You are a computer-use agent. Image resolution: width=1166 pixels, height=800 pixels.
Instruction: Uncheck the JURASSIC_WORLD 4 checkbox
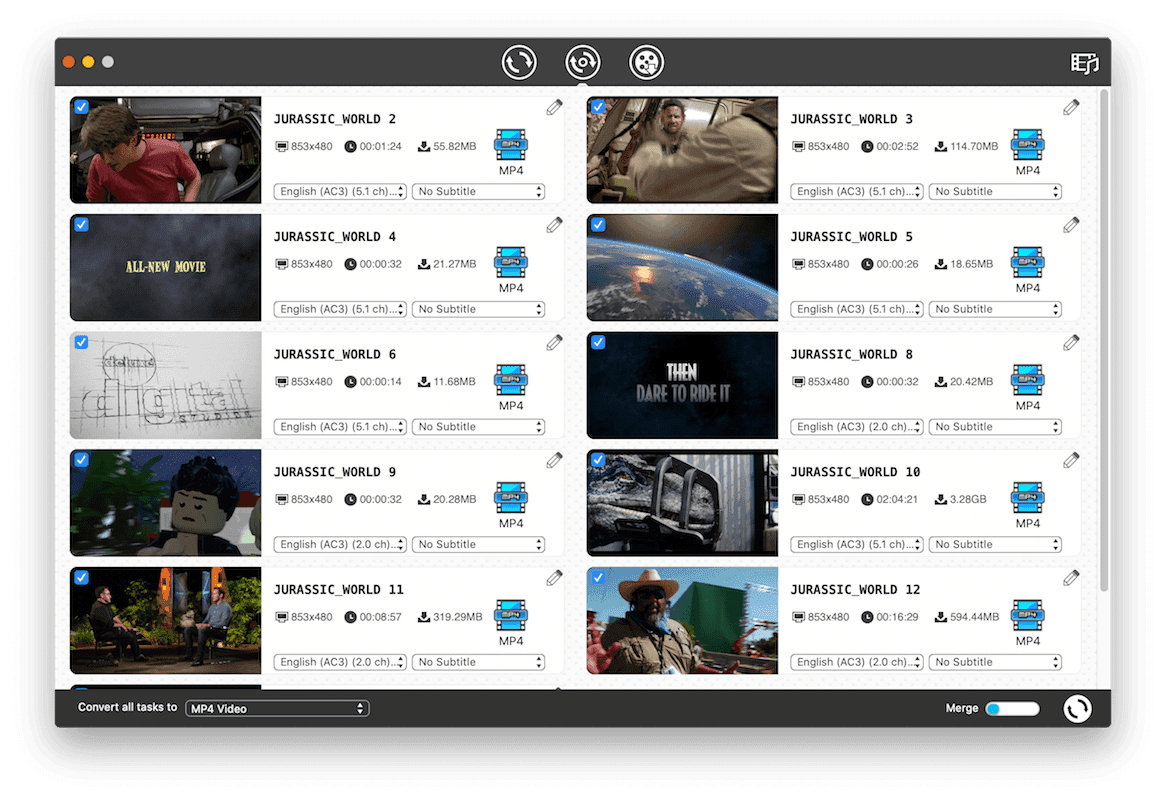point(81,224)
